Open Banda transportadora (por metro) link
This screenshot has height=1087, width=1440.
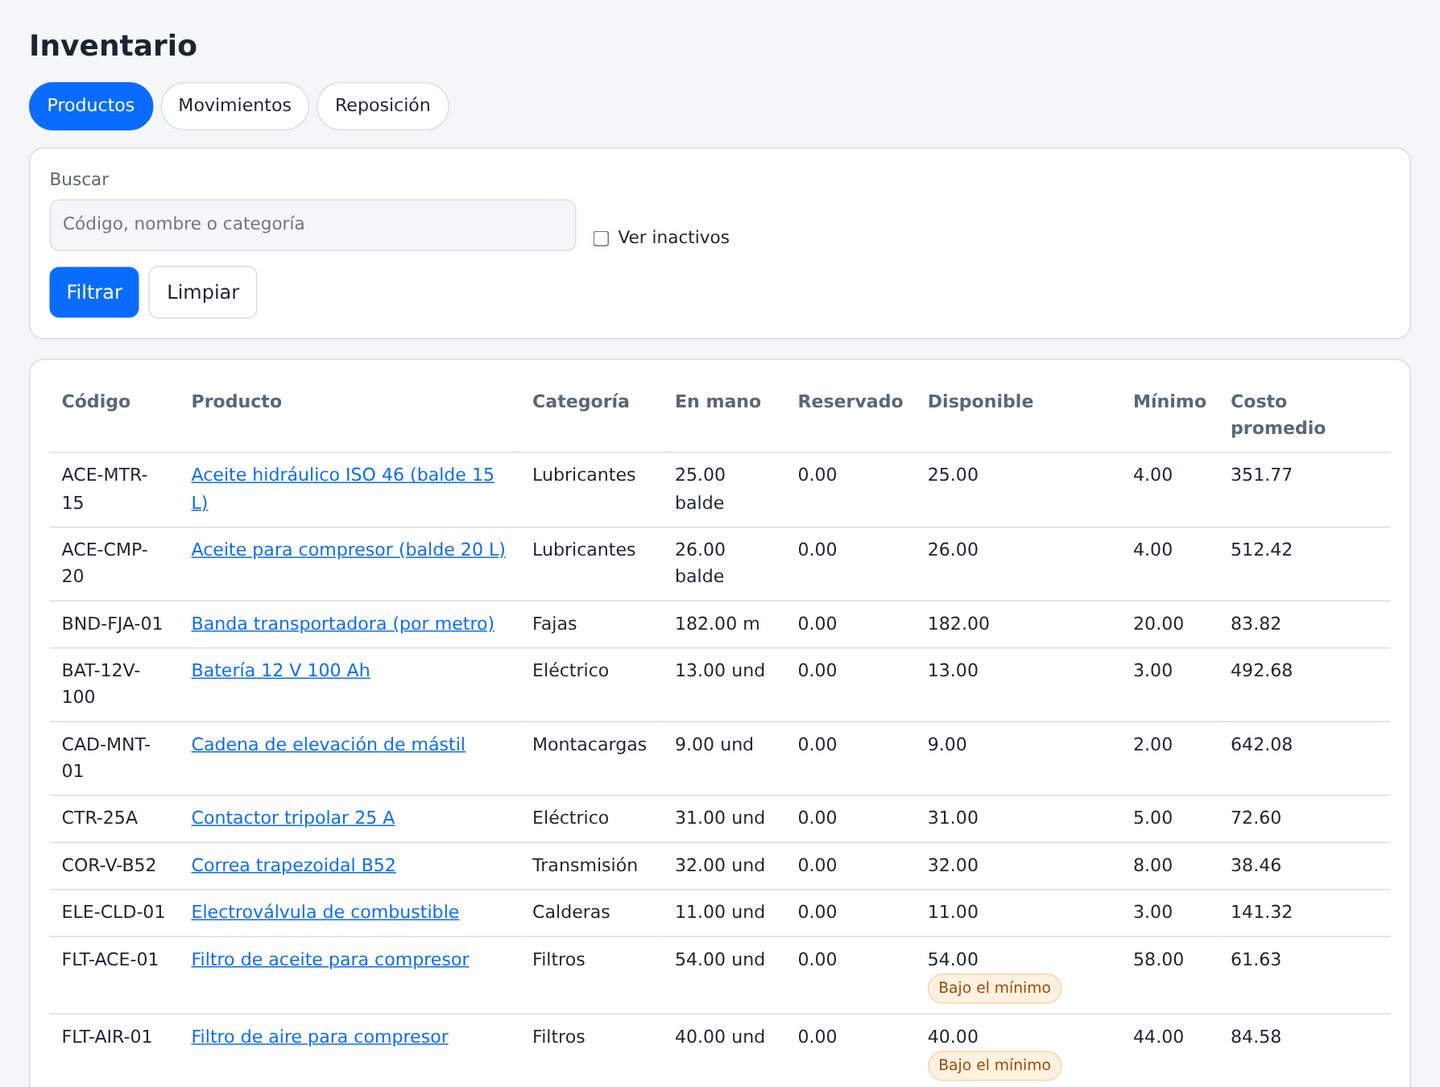343,624
